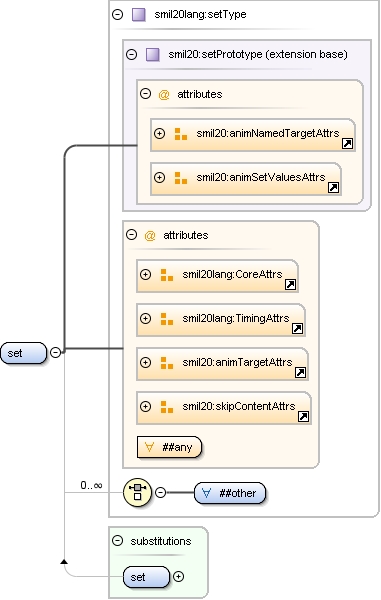This screenshot has width=381, height=600.
Task: Follow link arrow on animTargetAttrs
Action: tap(301, 373)
